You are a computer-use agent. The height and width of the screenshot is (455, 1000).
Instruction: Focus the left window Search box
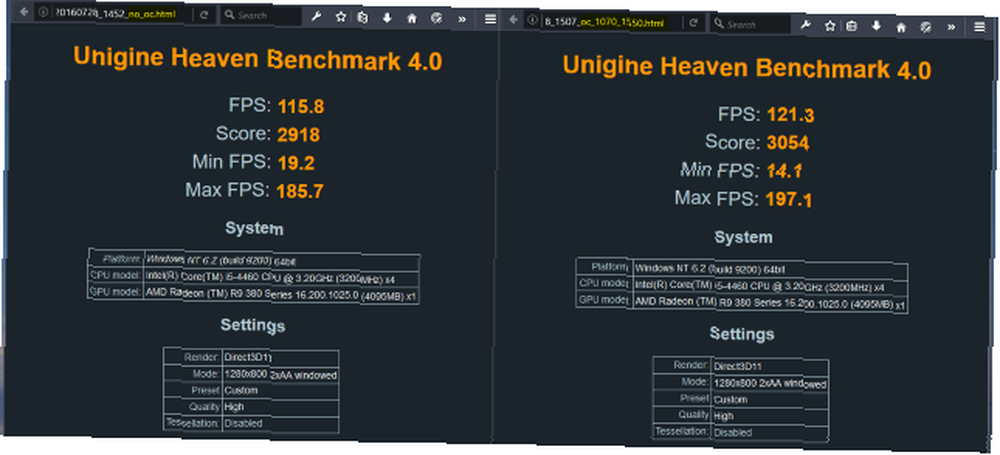(x=260, y=15)
